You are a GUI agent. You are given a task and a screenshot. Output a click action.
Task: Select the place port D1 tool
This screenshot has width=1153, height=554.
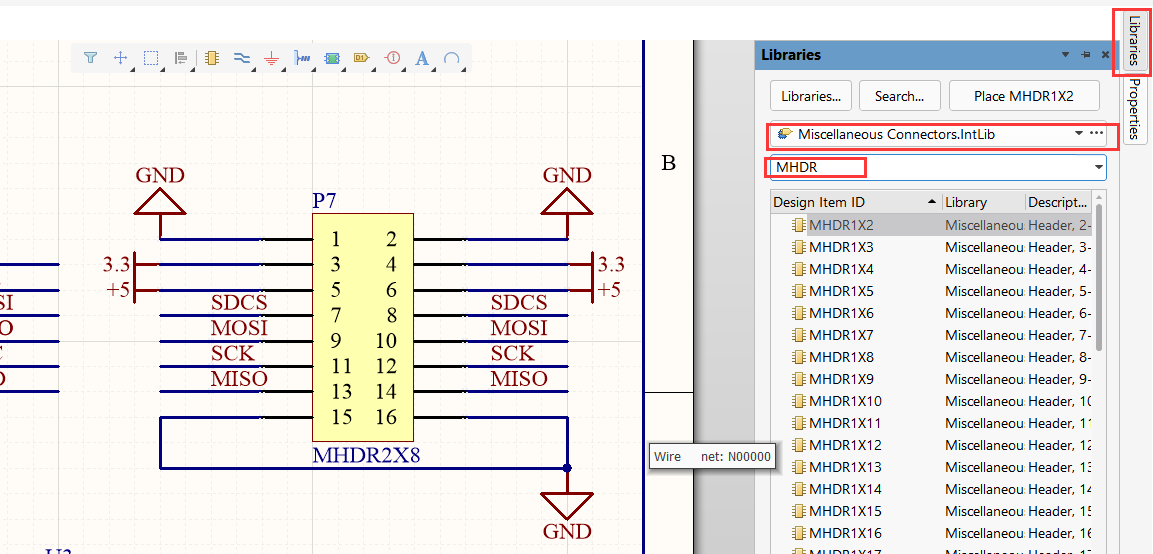[x=361, y=57]
